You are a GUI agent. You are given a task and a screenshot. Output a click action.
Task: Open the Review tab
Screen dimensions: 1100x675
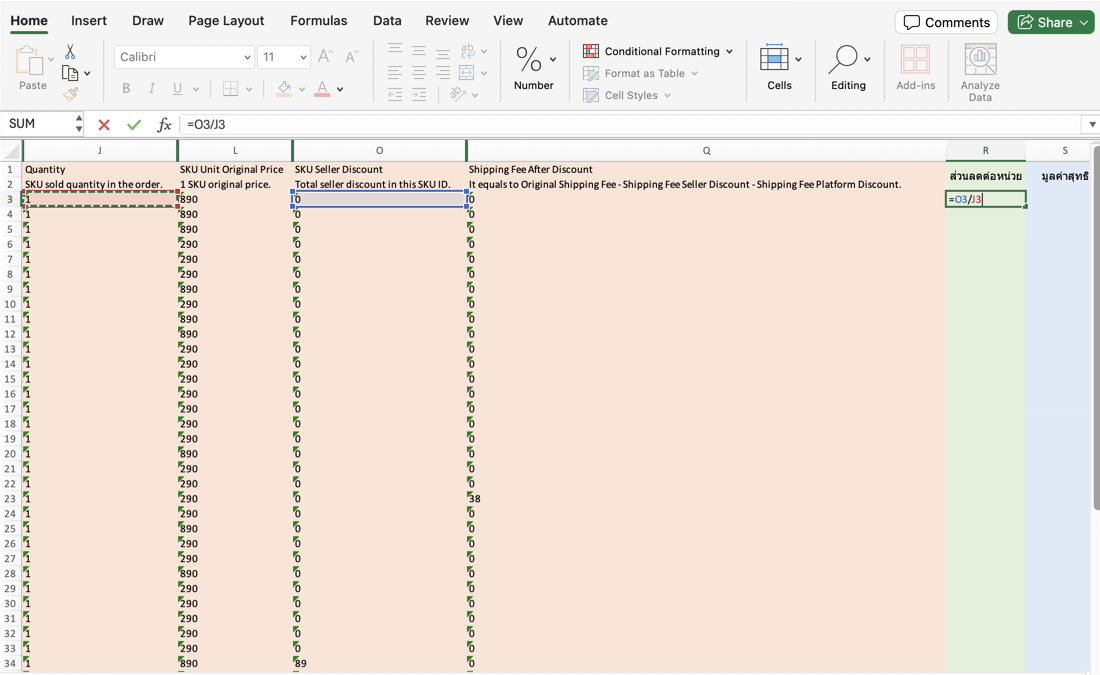coord(447,21)
